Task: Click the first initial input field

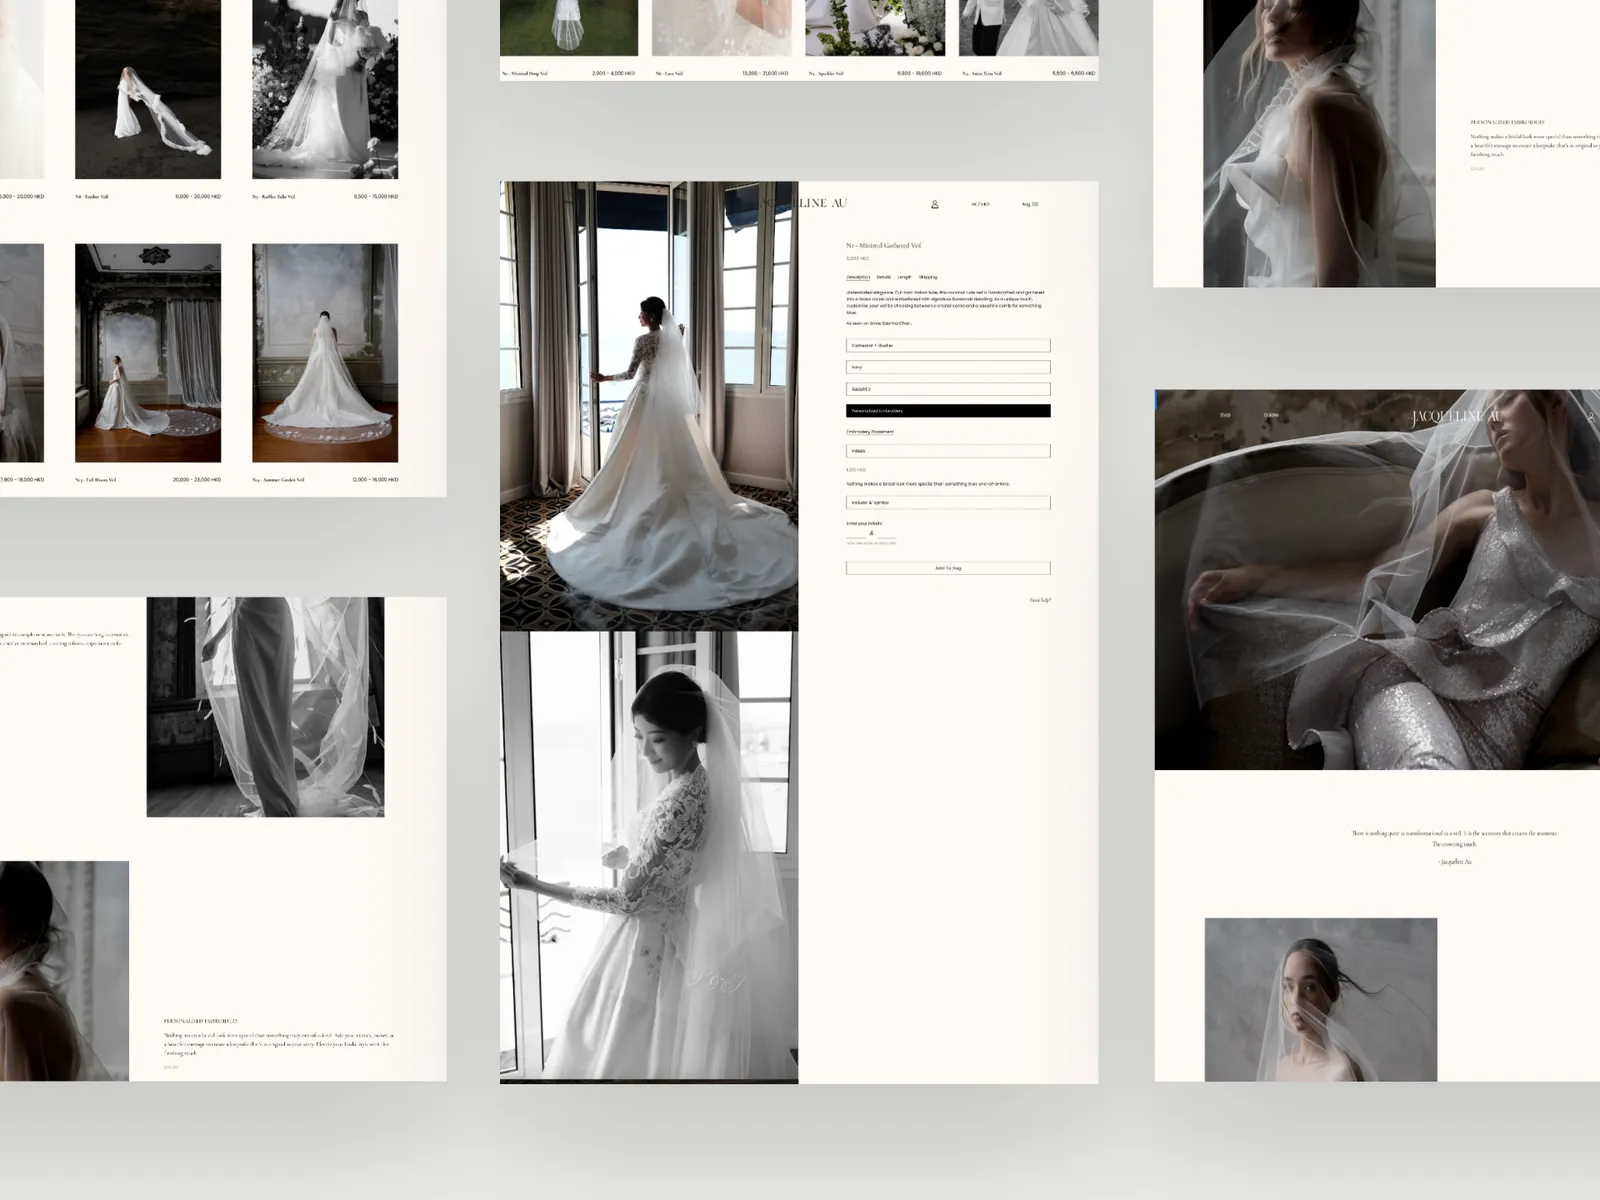Action: point(856,534)
